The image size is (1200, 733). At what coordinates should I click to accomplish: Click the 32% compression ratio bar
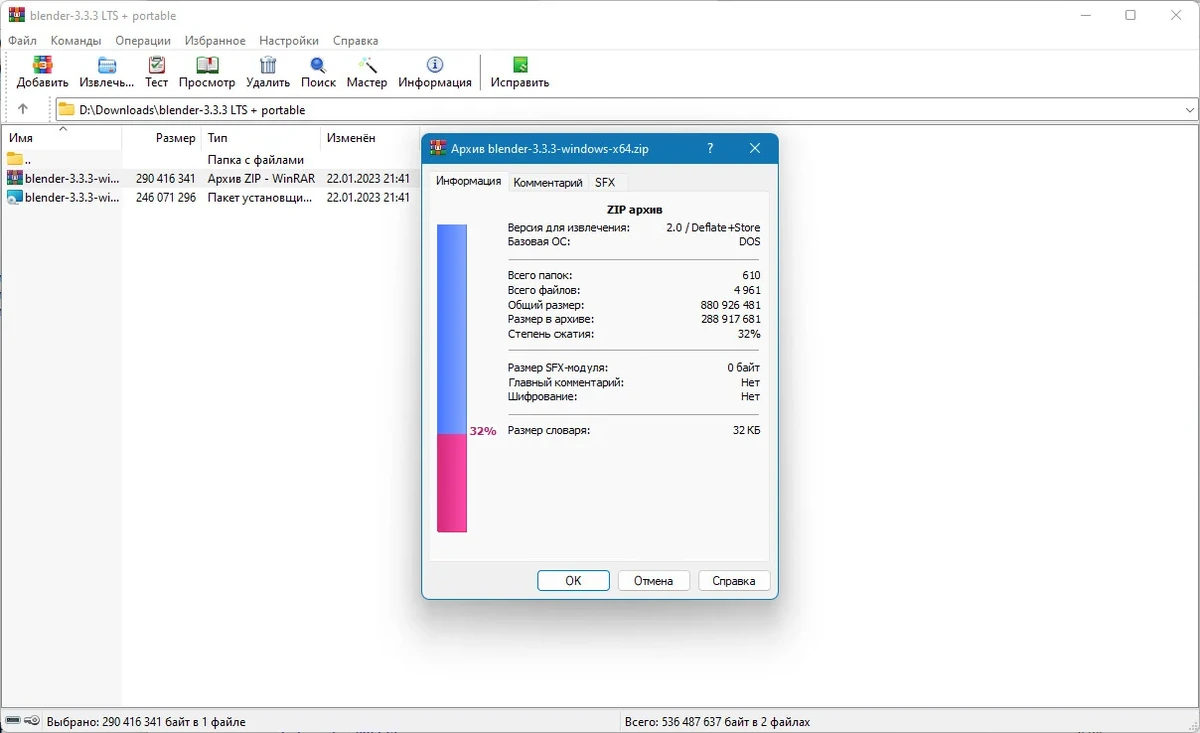point(452,378)
